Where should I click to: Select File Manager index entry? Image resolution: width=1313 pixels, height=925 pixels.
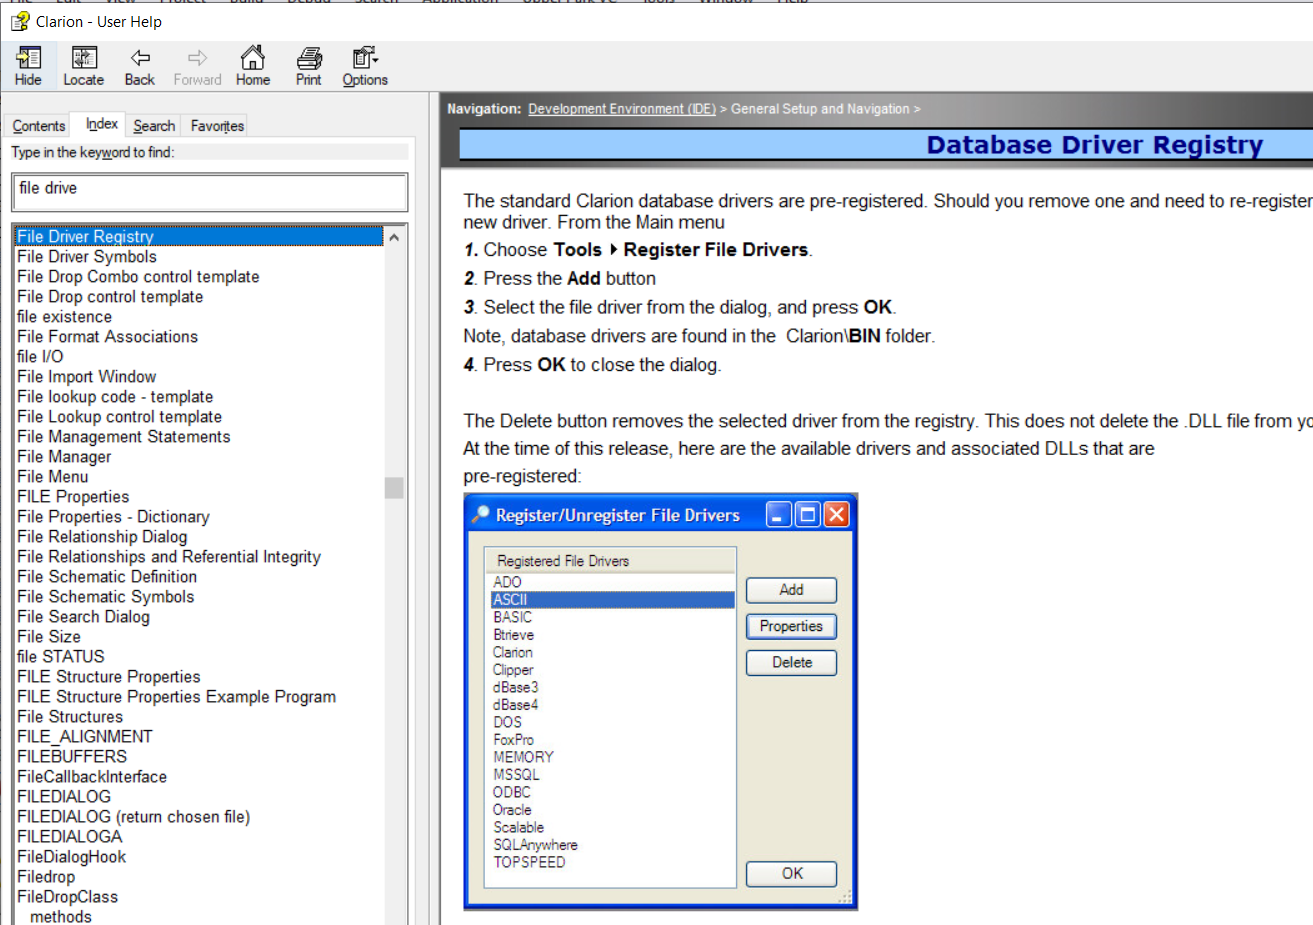point(64,457)
